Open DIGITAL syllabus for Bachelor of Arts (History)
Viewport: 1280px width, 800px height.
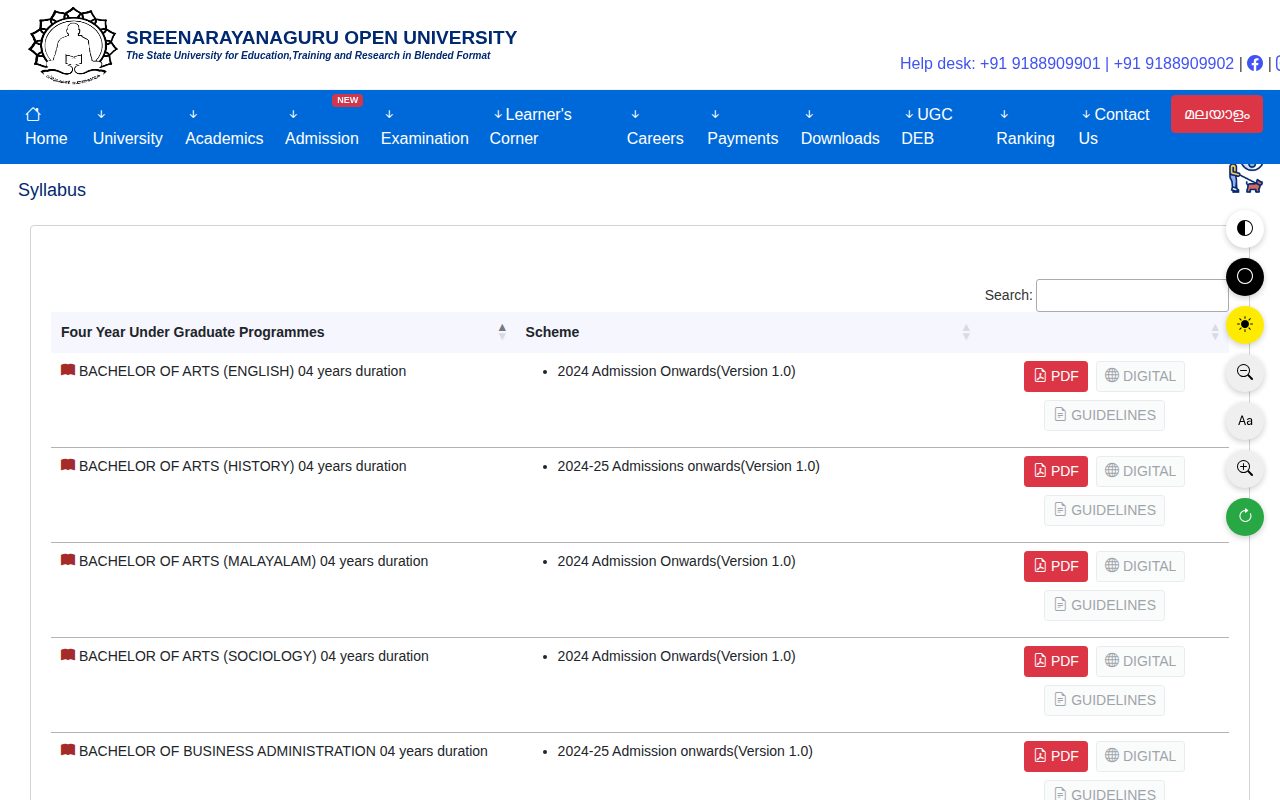point(1140,471)
